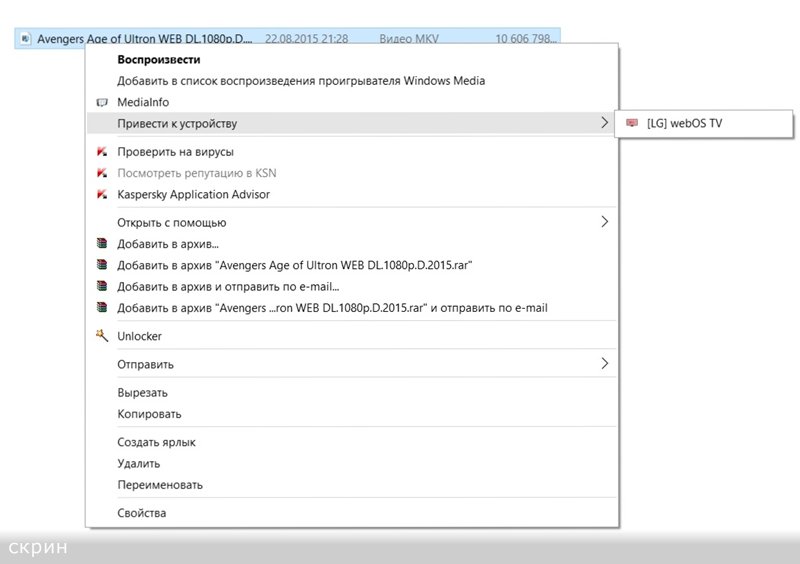Click the Kaspersky icon next to Kaspersky Application Advisor
Viewport: 800px width, 564px height.
click(101, 194)
